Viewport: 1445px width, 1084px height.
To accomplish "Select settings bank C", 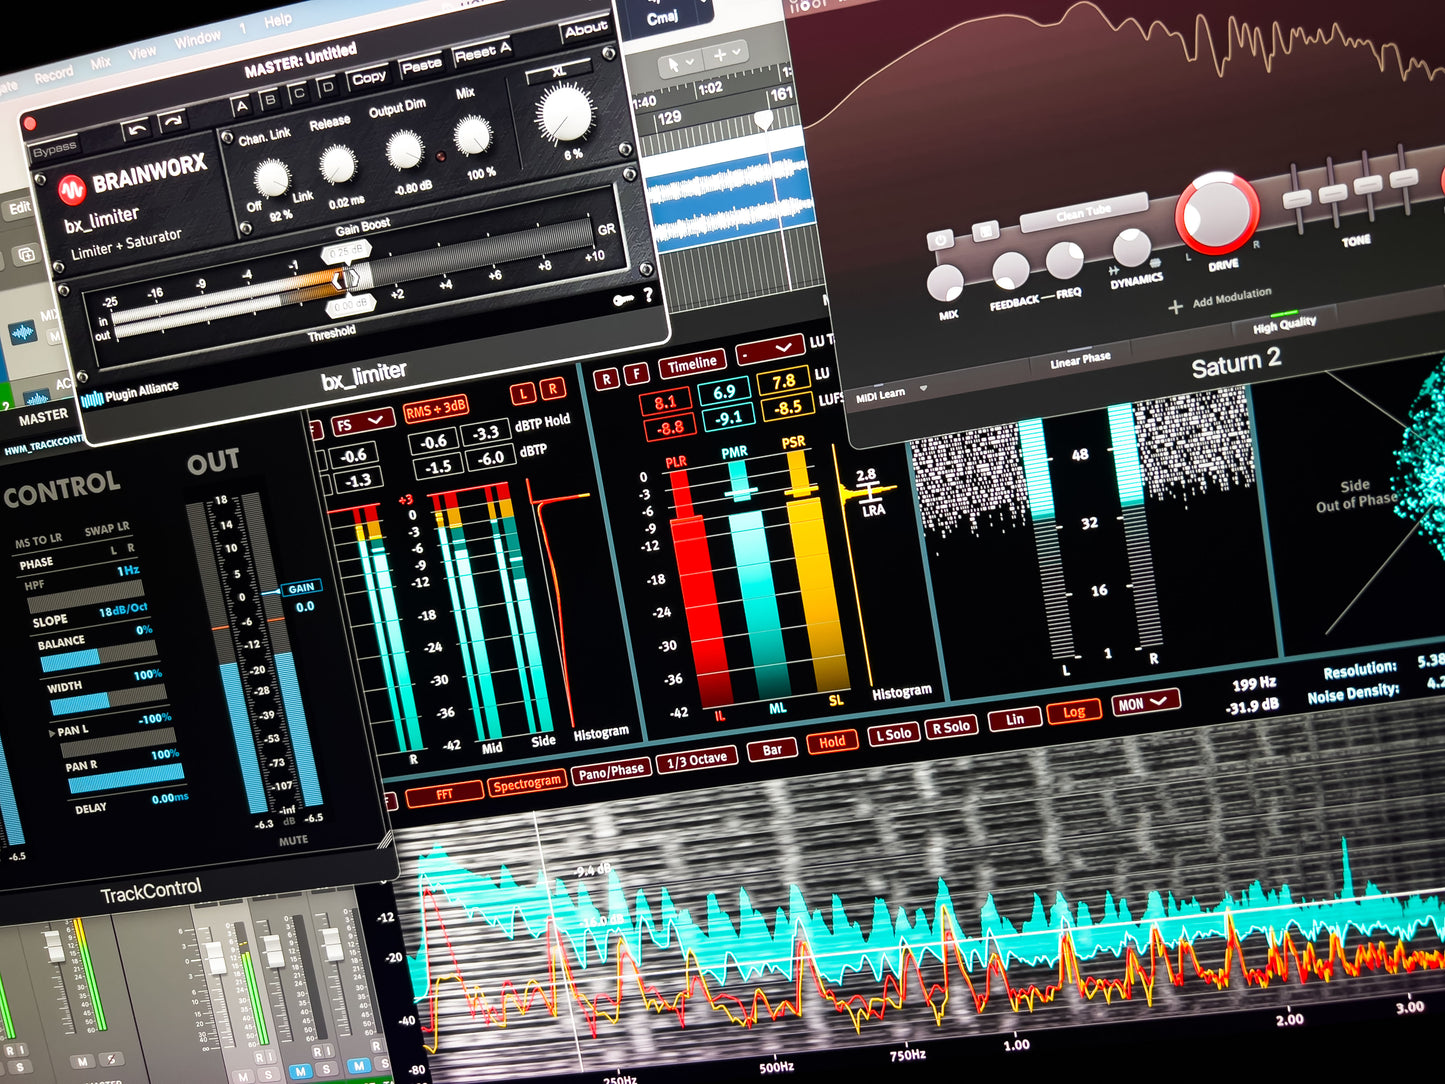I will coord(298,94).
